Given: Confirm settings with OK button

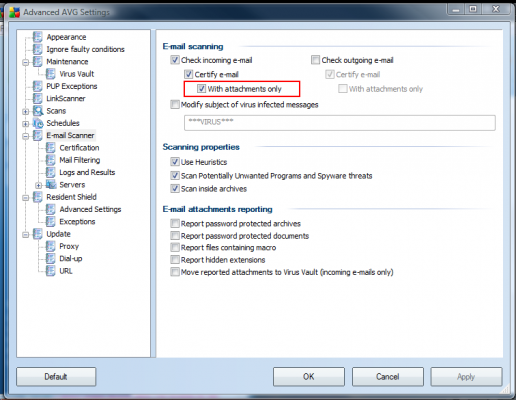Looking at the screenshot, I should coord(309,377).
